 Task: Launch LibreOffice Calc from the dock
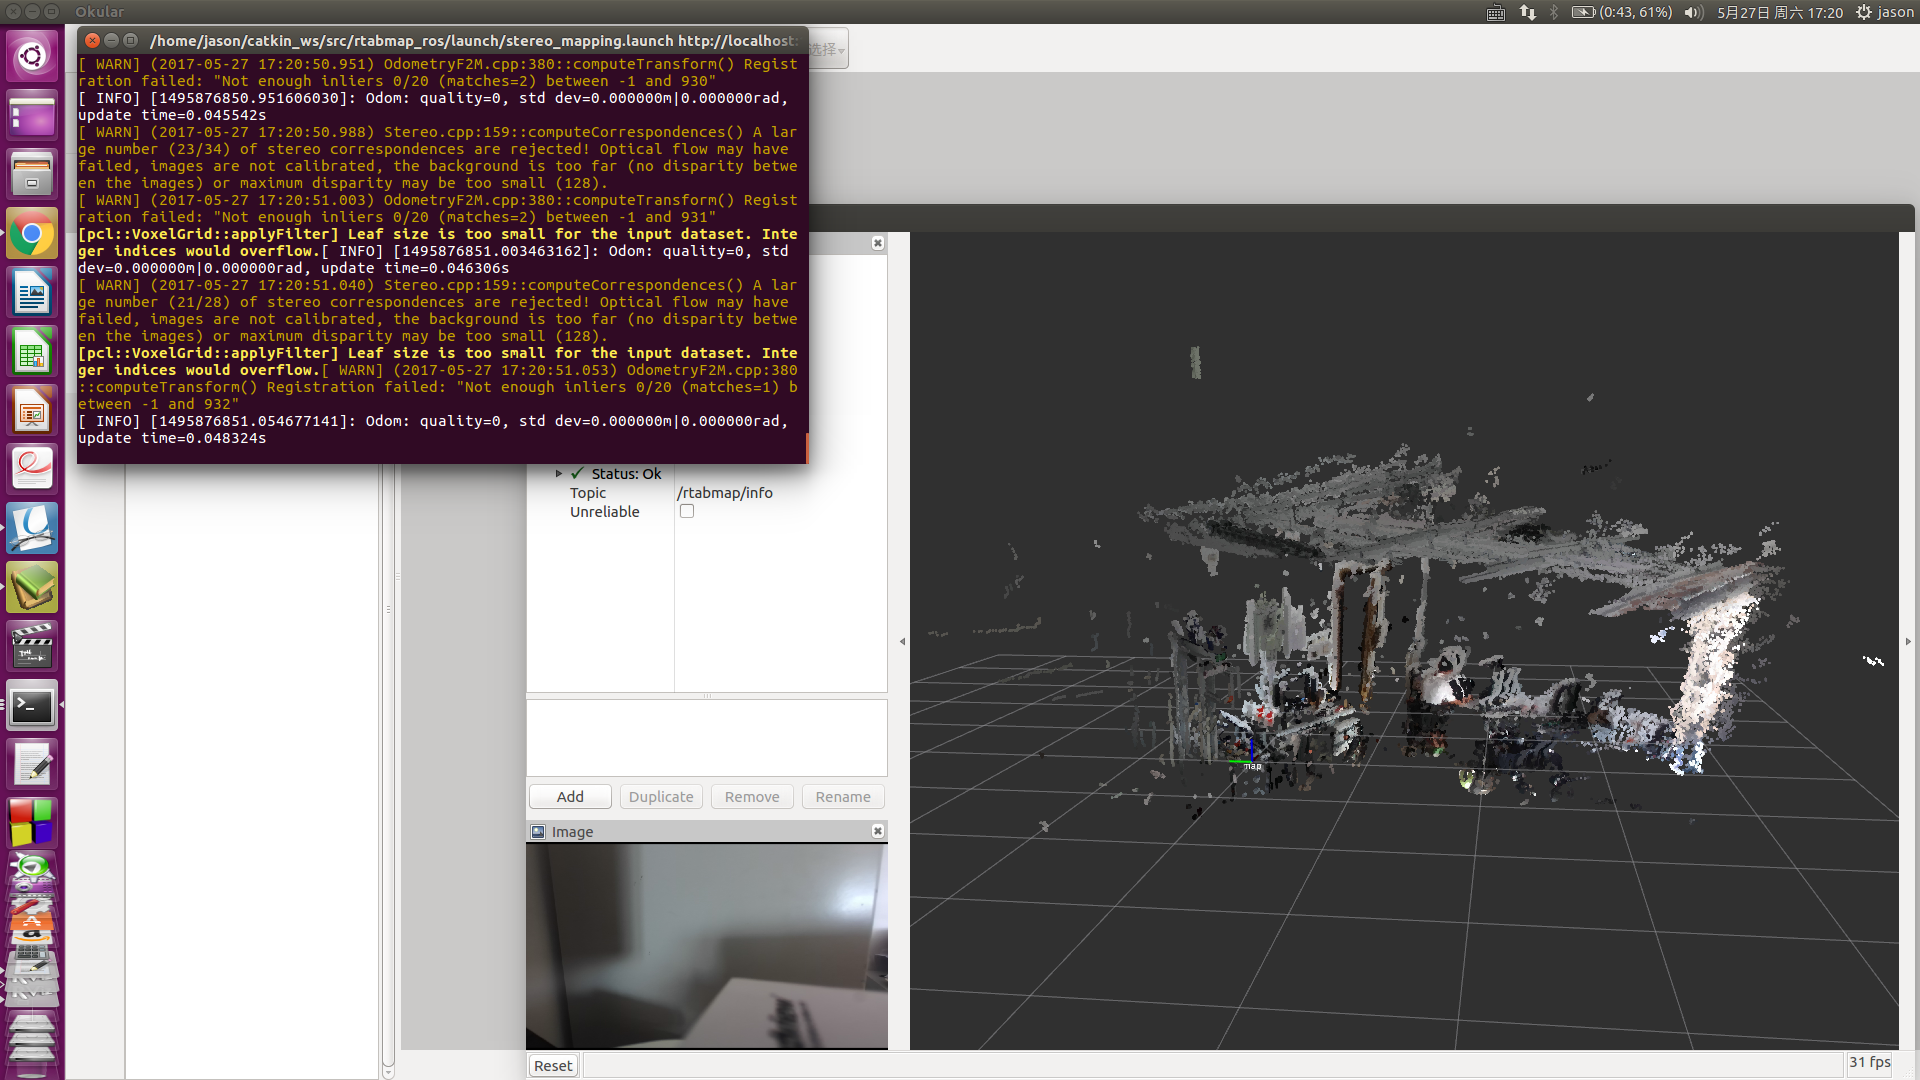tap(32, 354)
